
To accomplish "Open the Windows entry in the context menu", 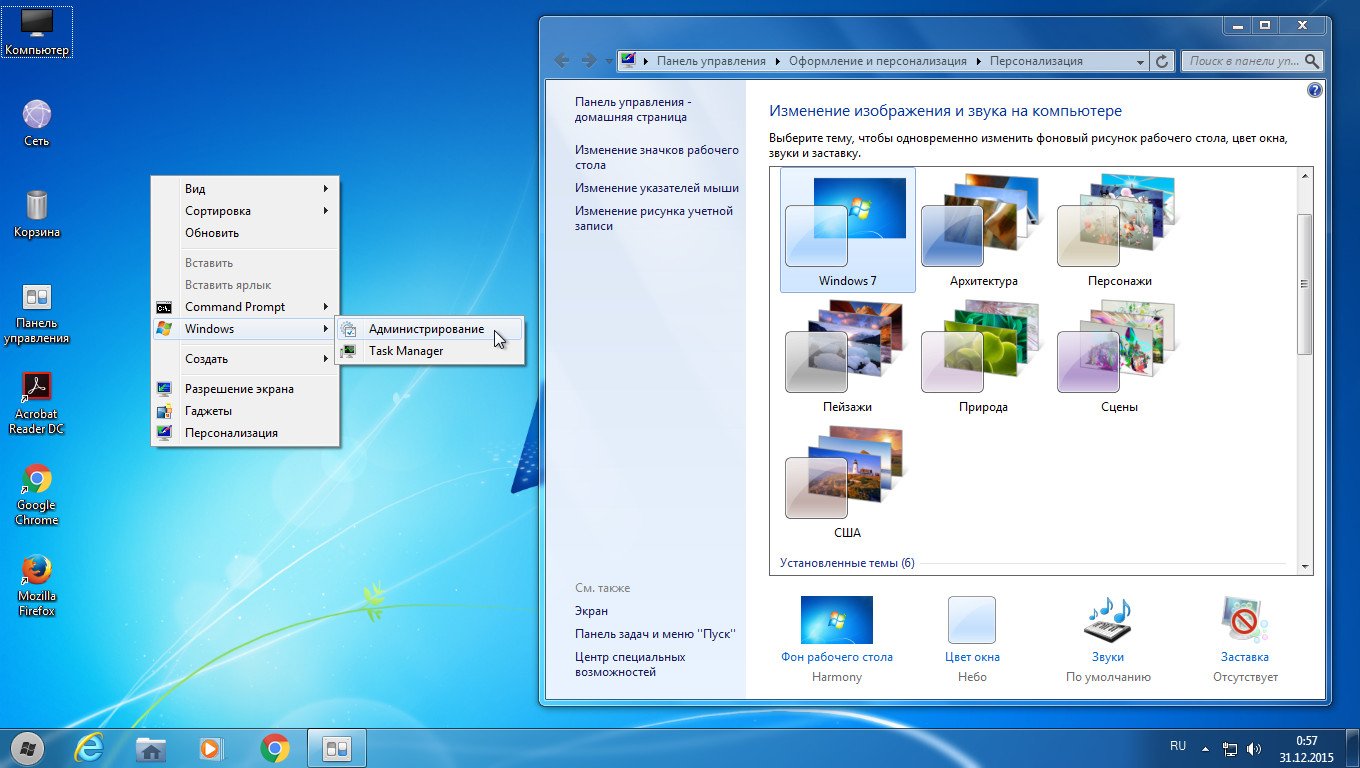I will pos(245,329).
